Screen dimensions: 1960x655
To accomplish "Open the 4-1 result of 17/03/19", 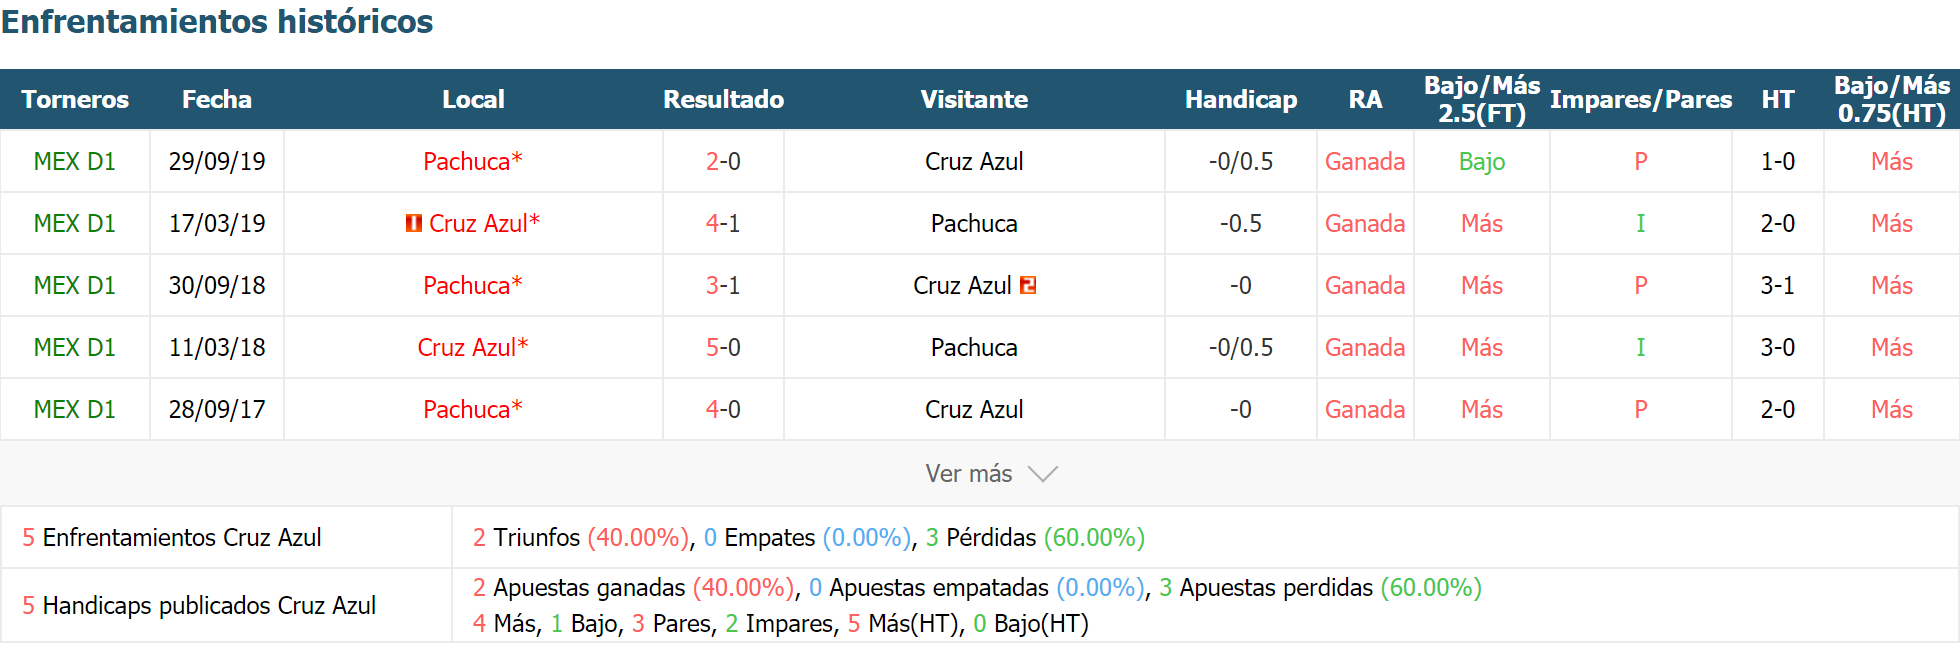I will 723,223.
